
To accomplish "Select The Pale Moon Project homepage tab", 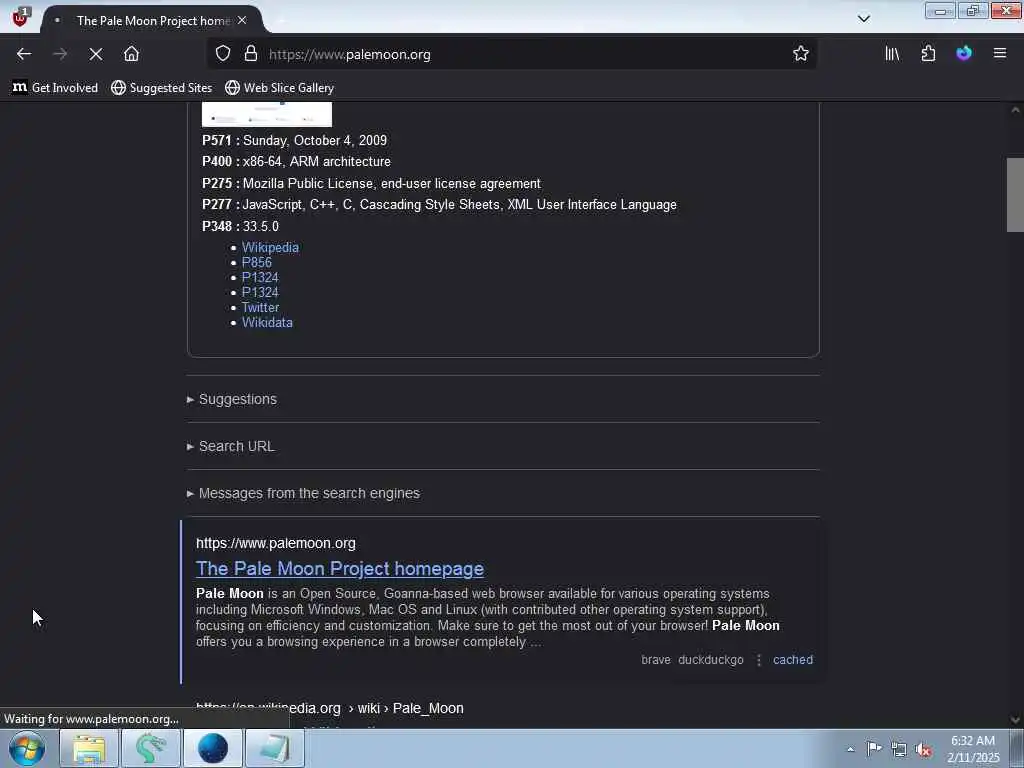I will (x=153, y=20).
